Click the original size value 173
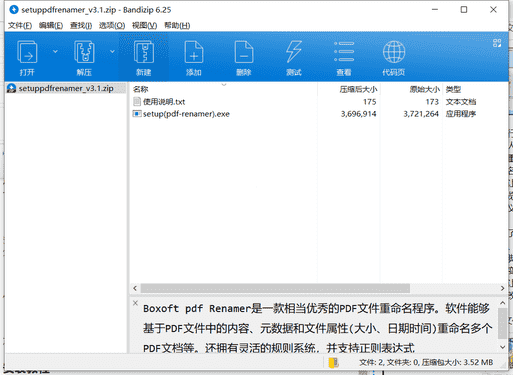The width and height of the screenshot is (513, 375). coord(432,102)
